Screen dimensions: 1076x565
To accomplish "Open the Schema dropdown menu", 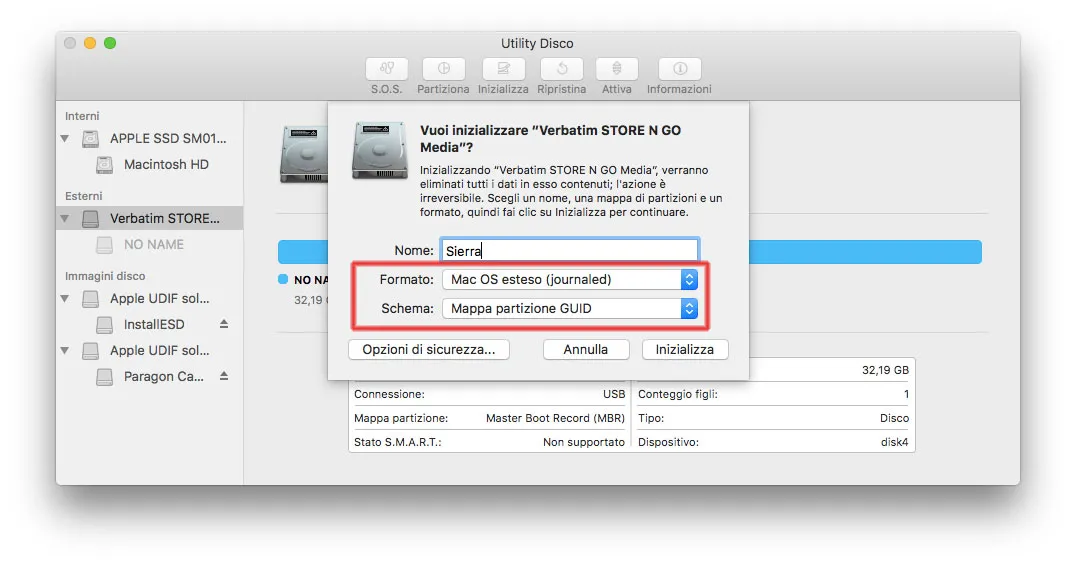I will click(x=570, y=308).
